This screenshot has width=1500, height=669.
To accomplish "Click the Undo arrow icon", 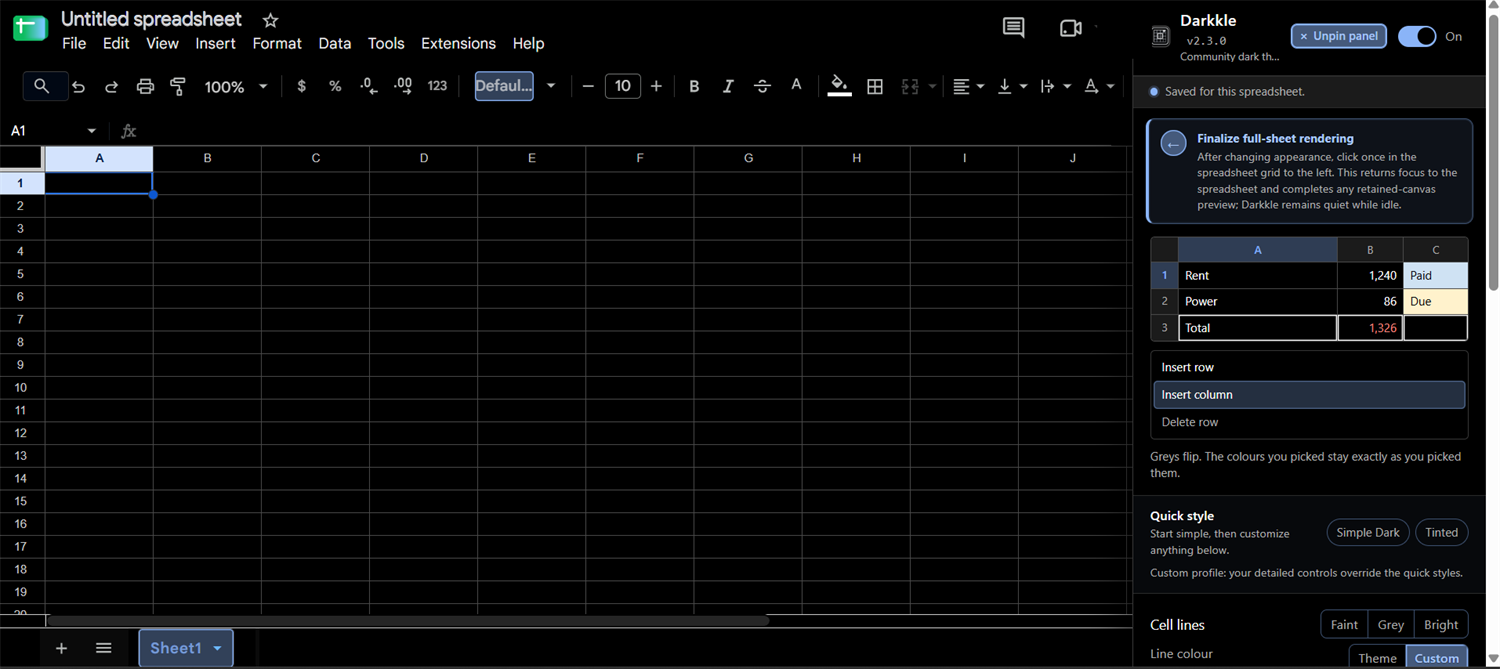I will tap(79, 87).
